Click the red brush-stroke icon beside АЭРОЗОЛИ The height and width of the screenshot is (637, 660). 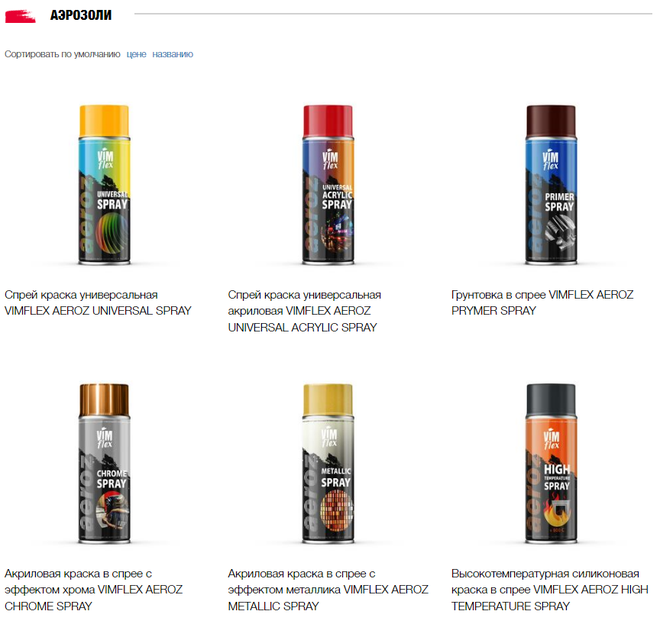pos(20,16)
